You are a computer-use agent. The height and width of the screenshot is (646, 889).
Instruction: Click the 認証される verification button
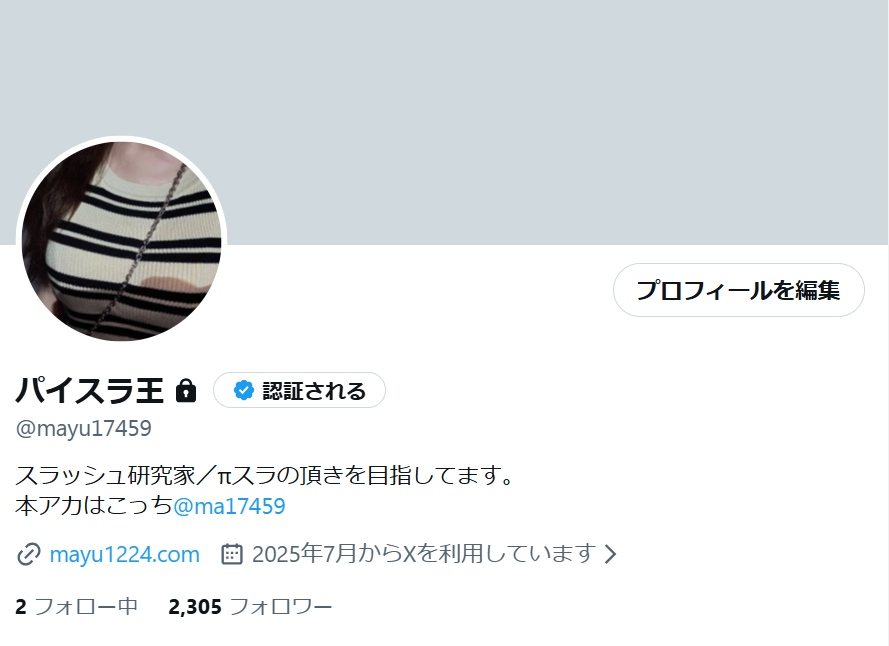(299, 390)
